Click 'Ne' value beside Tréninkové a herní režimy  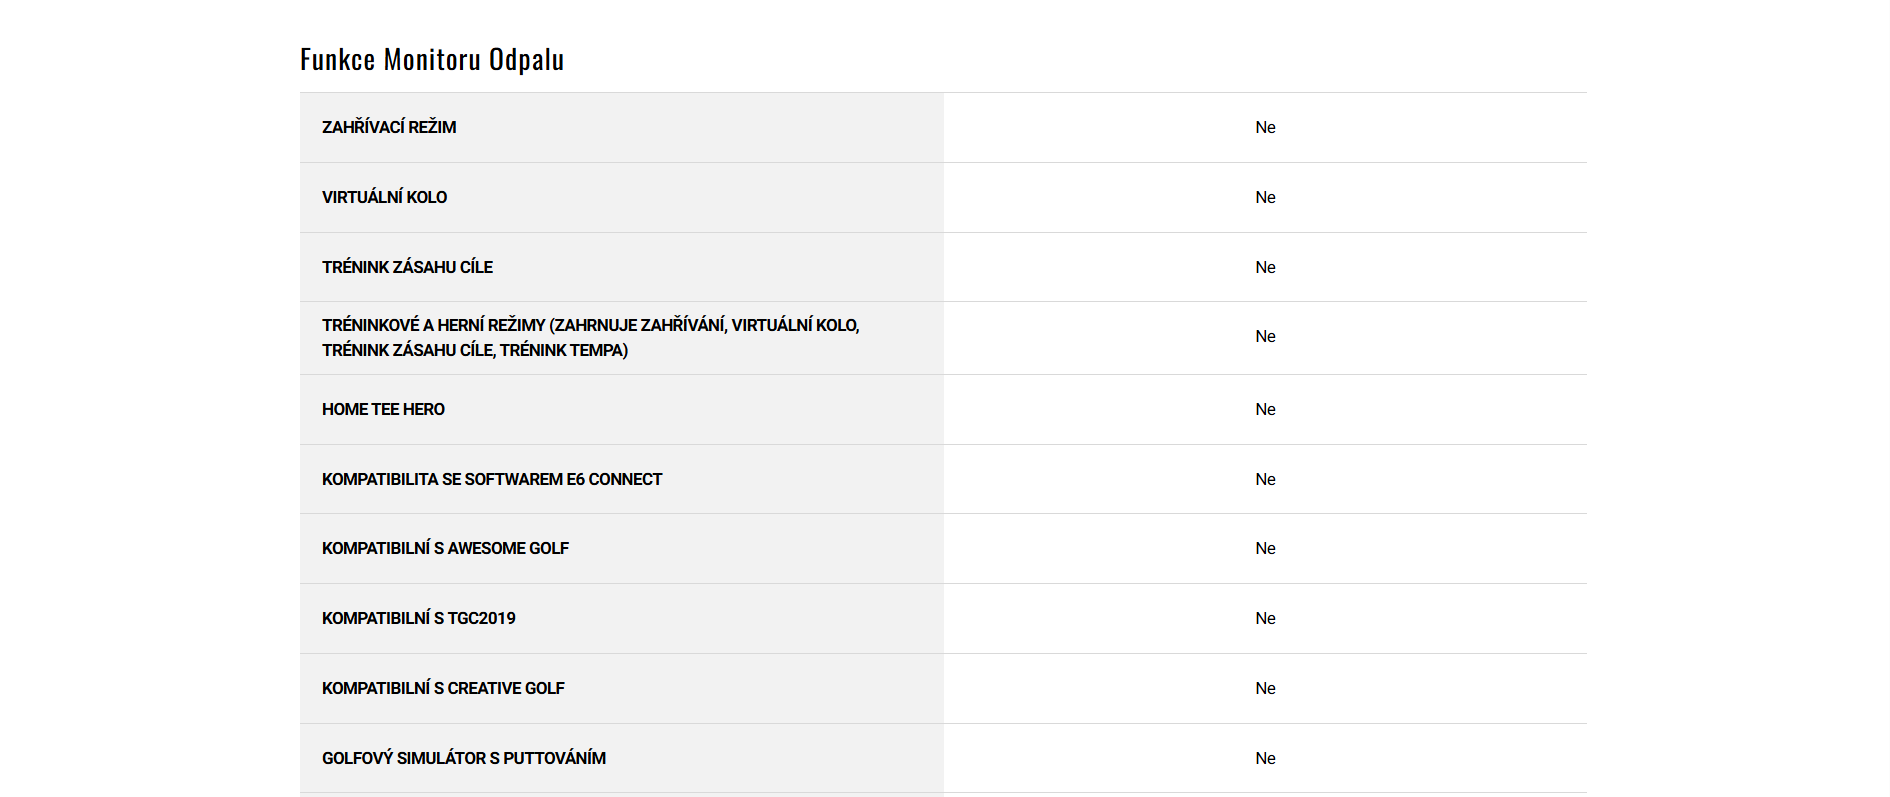pos(1265,337)
